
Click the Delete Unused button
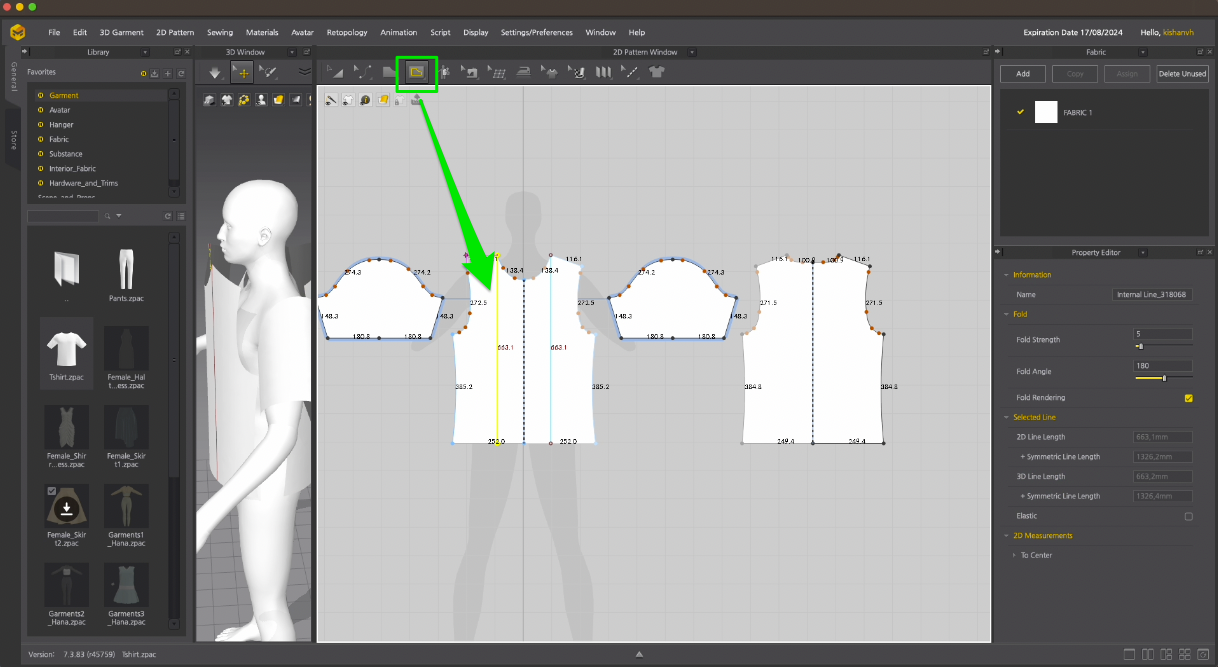pos(1182,74)
